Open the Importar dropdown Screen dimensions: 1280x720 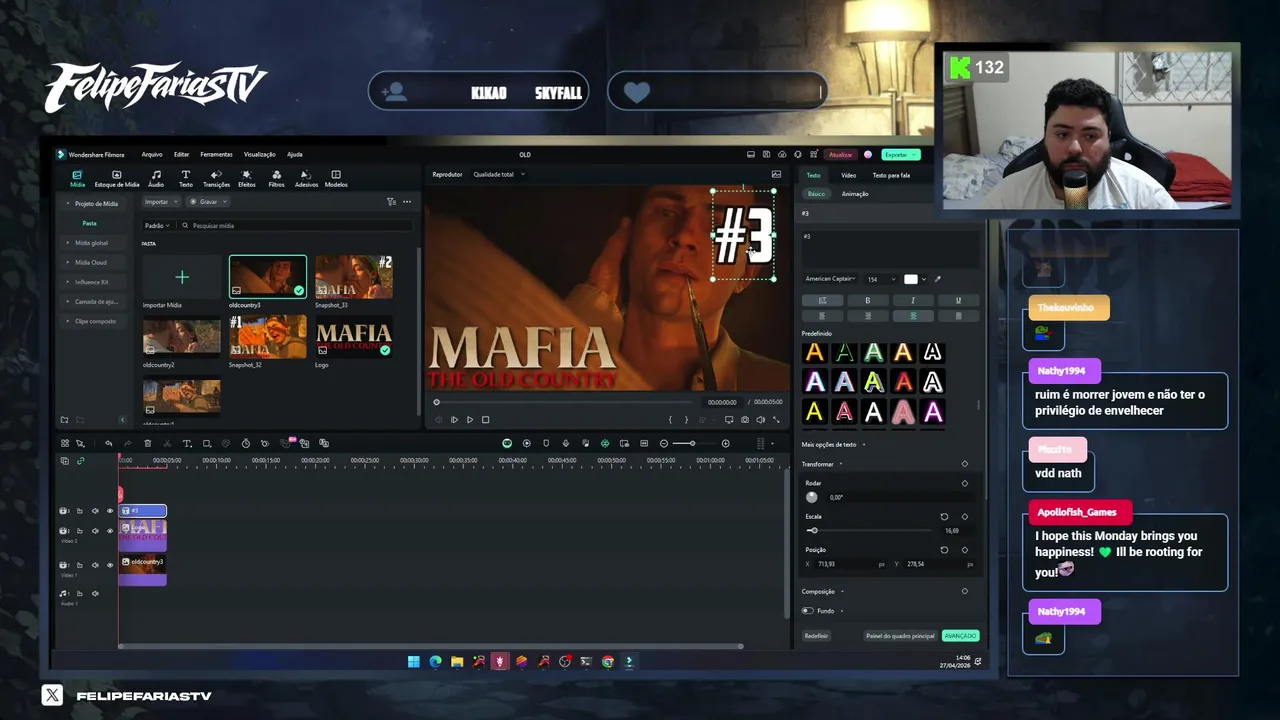[160, 202]
